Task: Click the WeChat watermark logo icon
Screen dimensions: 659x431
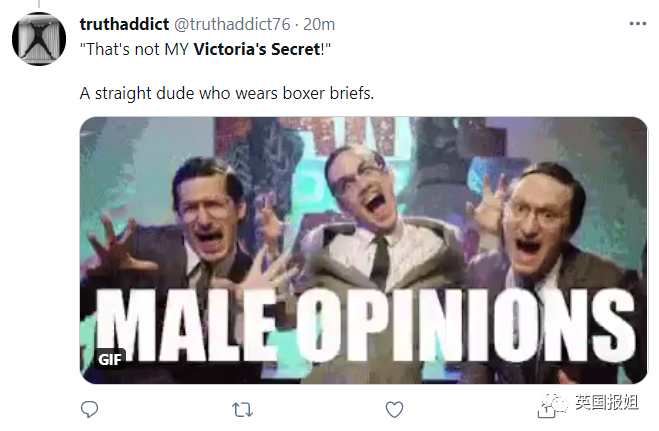Action: pyautogui.click(x=554, y=403)
